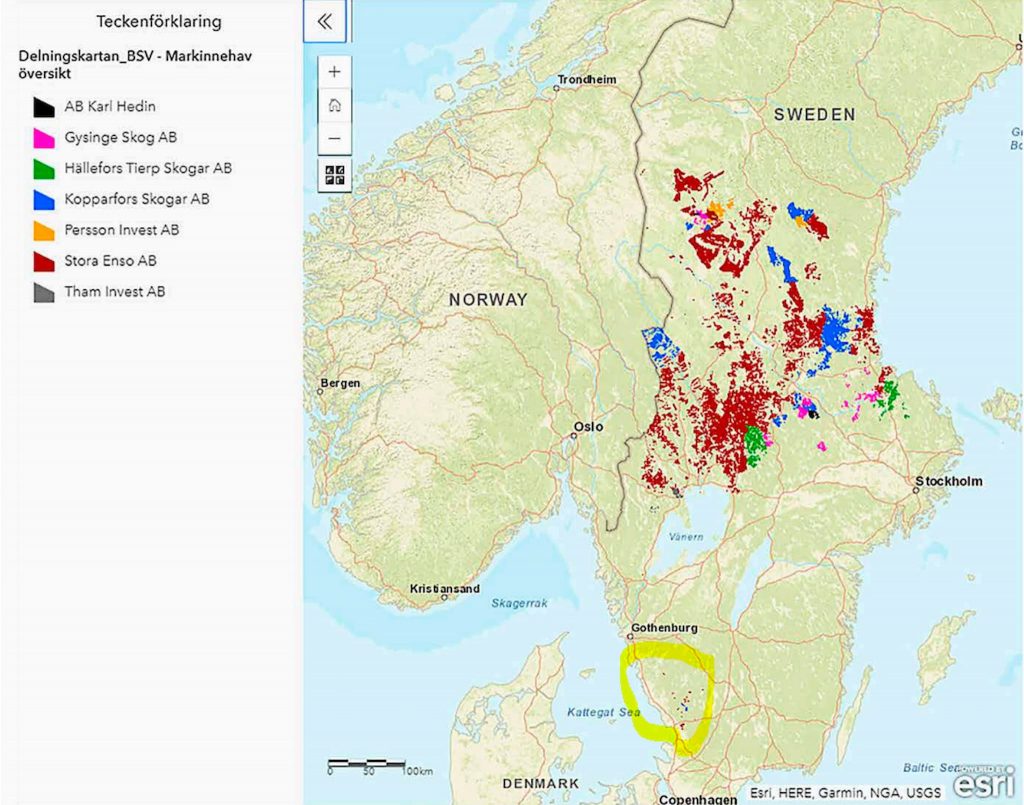Click the Gysinge Skog AB pink swatch
This screenshot has width=1024, height=805.
(44, 138)
